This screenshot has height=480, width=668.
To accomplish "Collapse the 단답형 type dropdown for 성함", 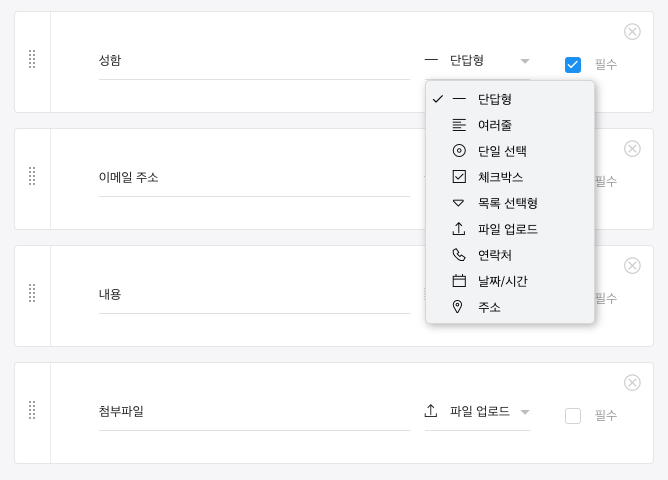I will click(x=477, y=60).
